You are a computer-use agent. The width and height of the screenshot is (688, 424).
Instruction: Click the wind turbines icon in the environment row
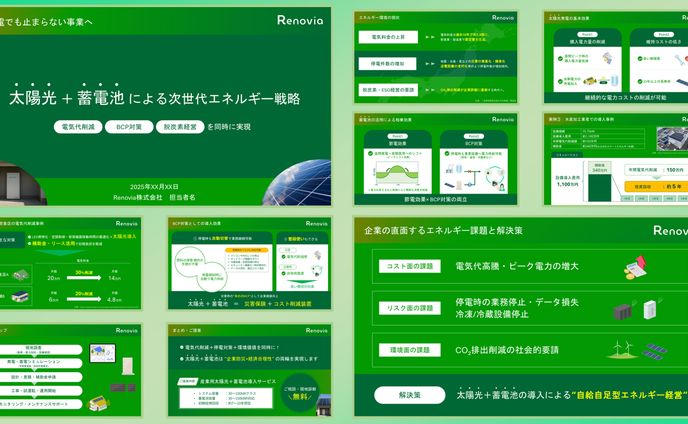623,349
